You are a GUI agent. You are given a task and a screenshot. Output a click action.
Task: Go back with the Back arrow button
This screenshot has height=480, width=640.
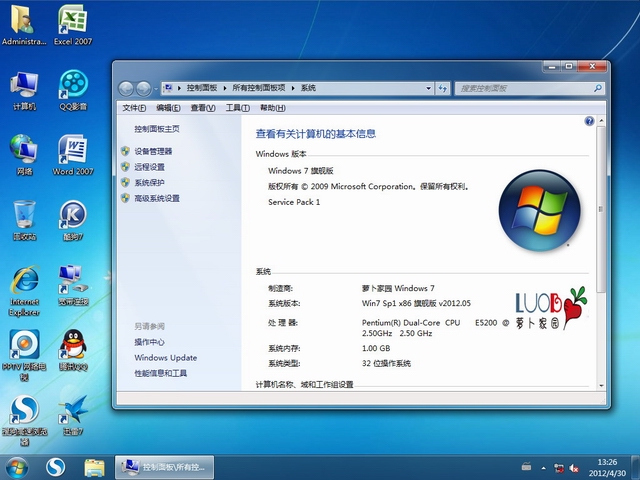(126, 89)
